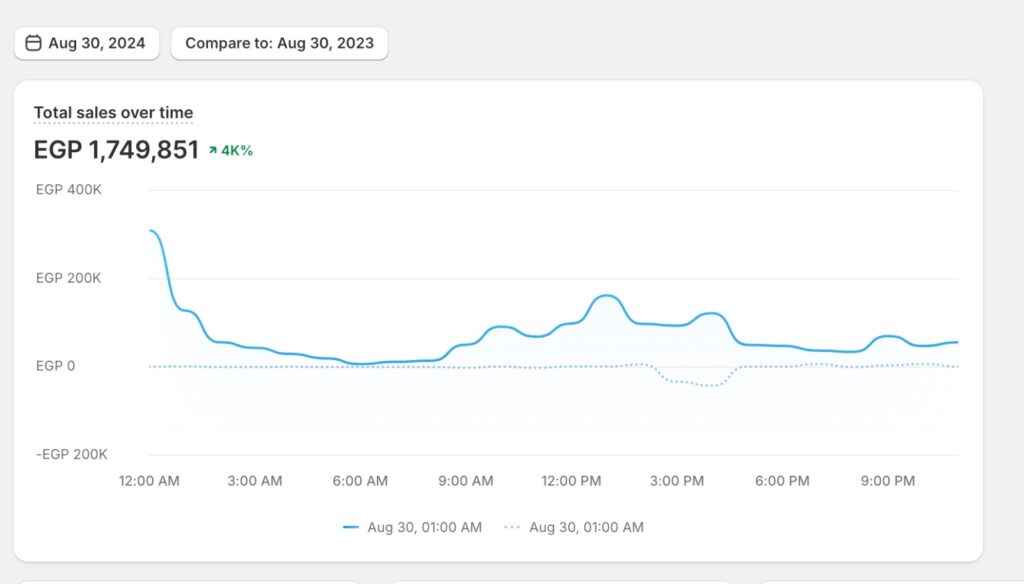Click the 12:00 AM x-axis label

coord(149,481)
